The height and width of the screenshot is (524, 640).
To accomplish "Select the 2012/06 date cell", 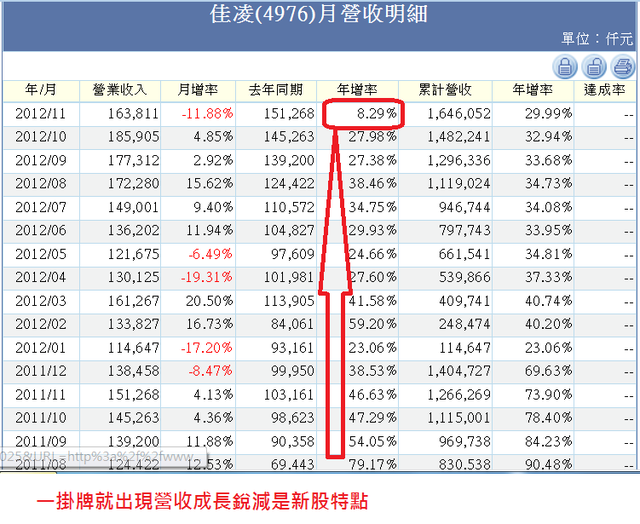I will [x=41, y=231].
